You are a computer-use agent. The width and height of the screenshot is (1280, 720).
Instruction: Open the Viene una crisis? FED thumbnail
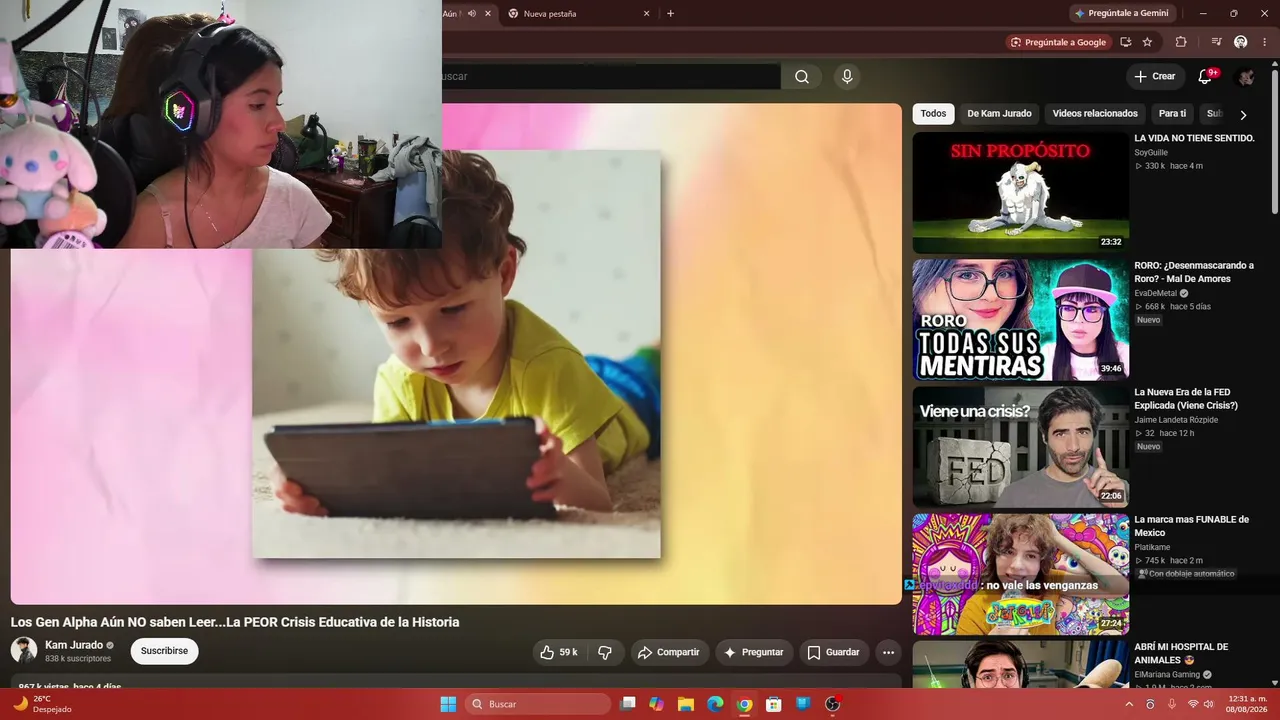point(1021,447)
